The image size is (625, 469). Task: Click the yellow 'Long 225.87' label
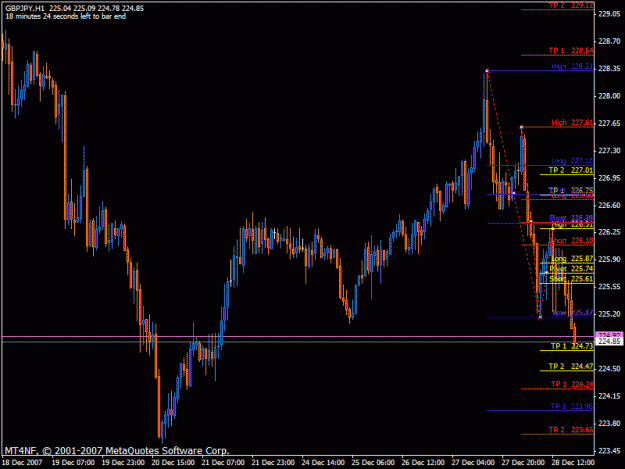pyautogui.click(x=572, y=259)
